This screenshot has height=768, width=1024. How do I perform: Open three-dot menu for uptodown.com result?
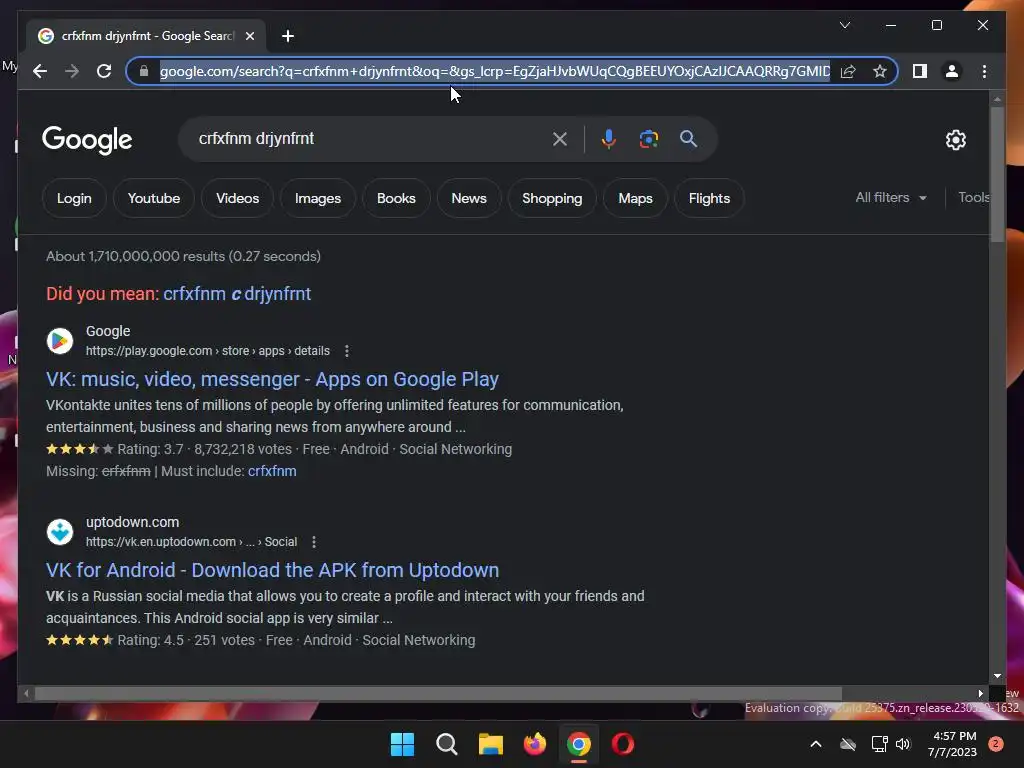tap(314, 542)
